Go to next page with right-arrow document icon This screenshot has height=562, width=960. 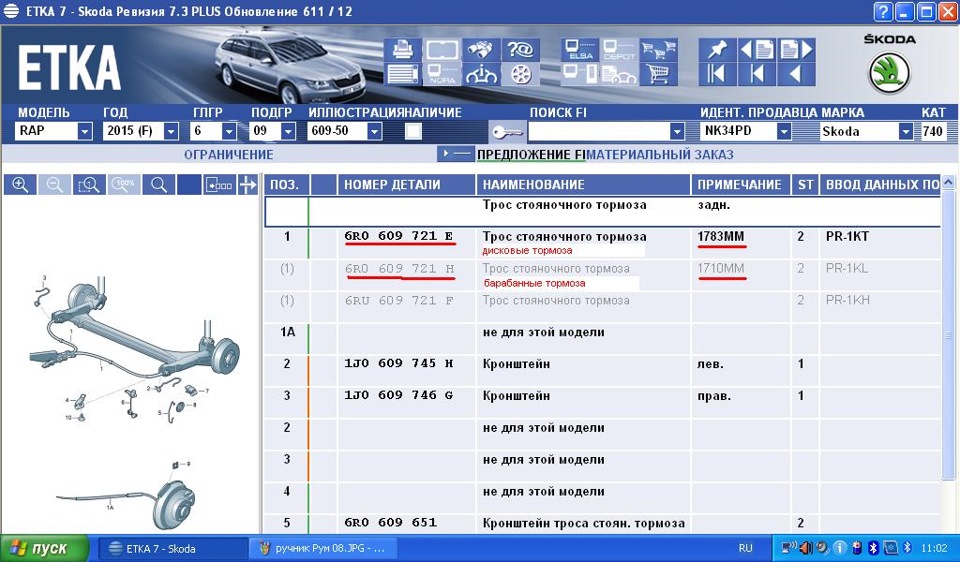click(x=796, y=49)
